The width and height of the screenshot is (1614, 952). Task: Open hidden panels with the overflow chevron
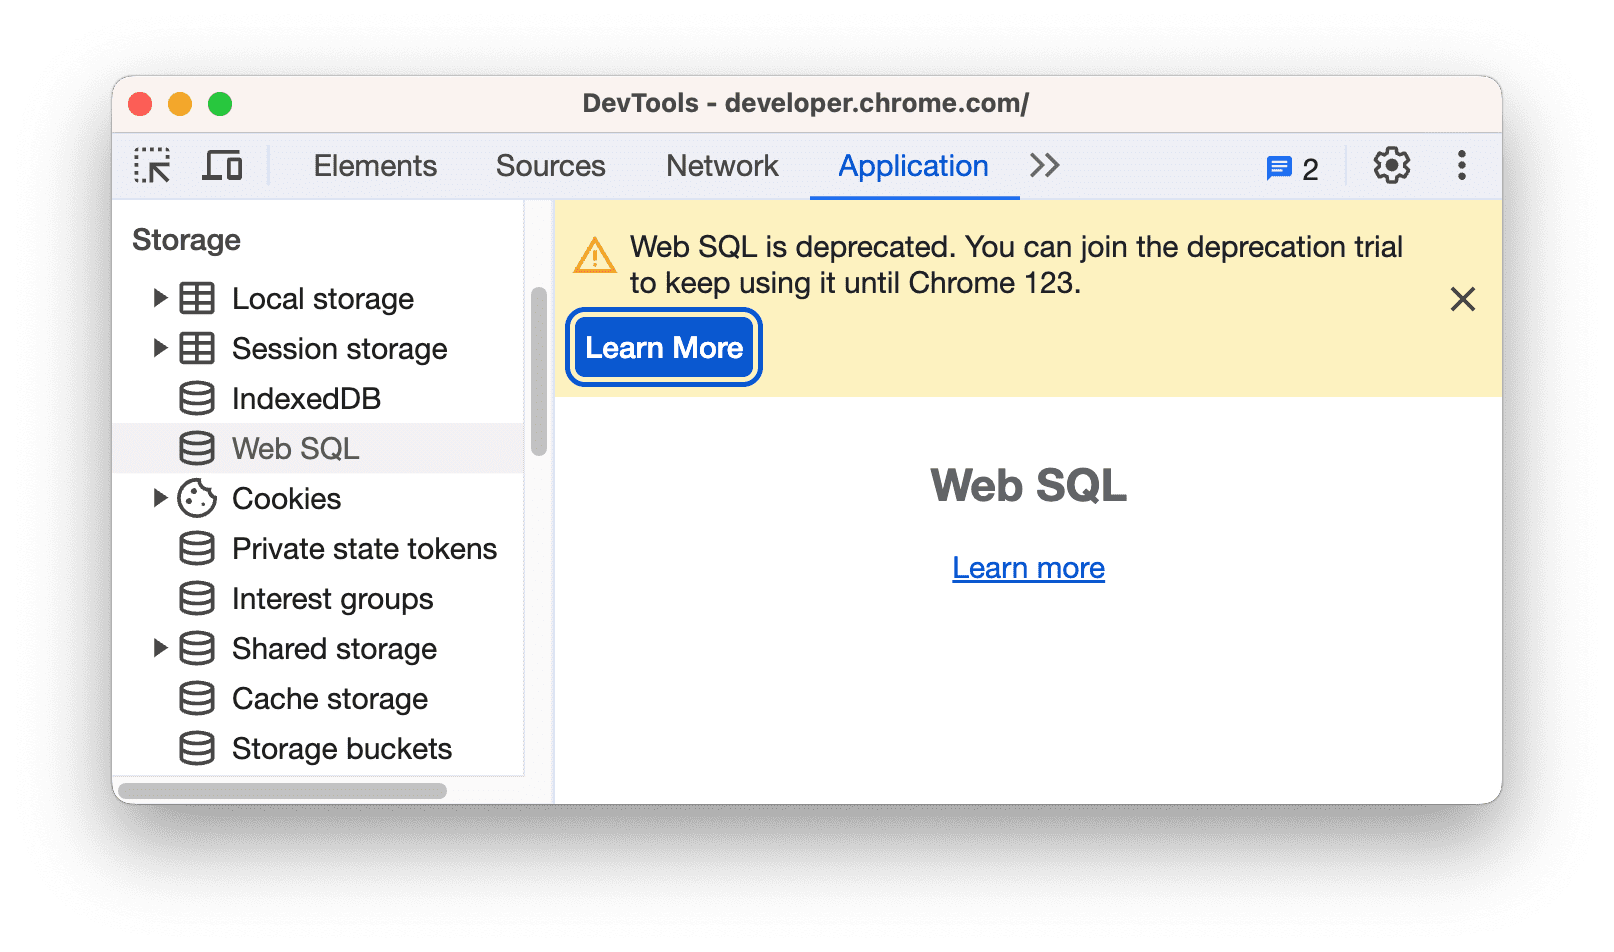click(x=1043, y=165)
